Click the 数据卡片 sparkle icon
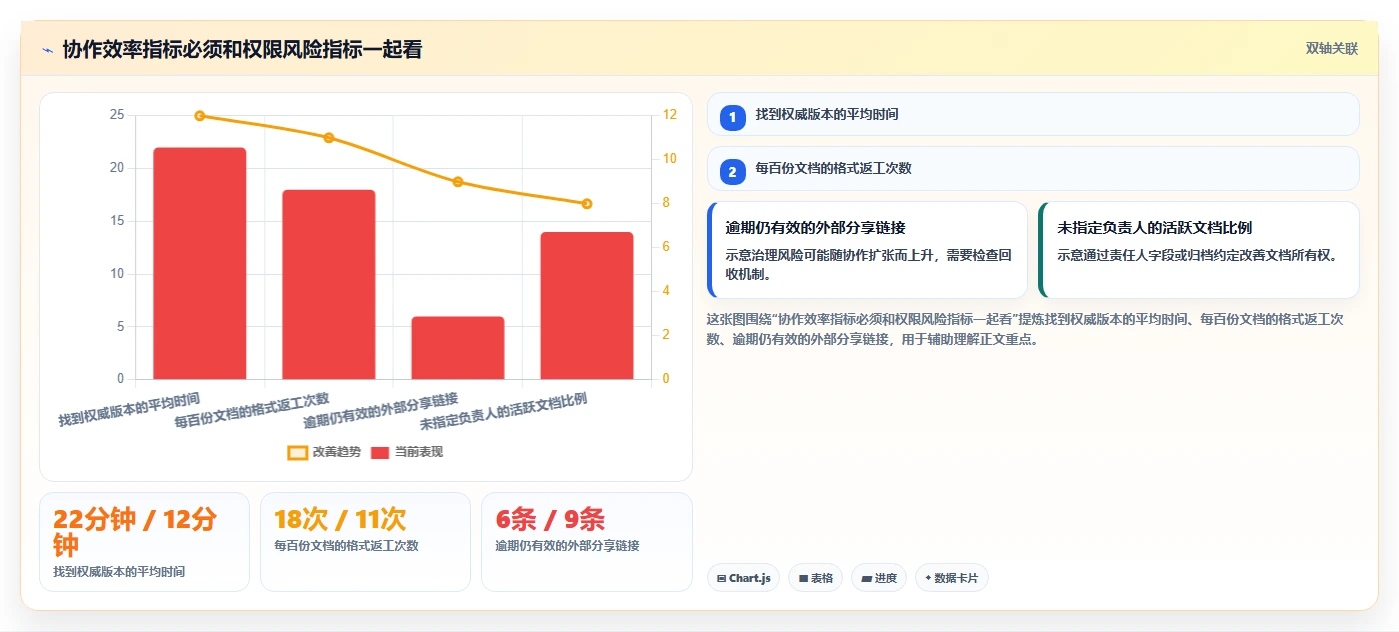This screenshot has height=632, width=1399. 928,578
